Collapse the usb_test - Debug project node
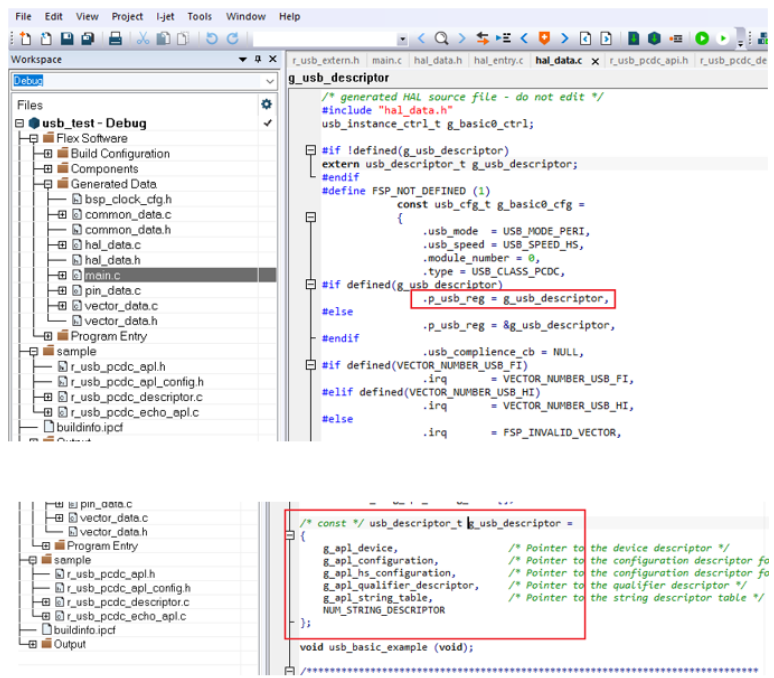Screen dimensions: 774x678 (x=19, y=123)
